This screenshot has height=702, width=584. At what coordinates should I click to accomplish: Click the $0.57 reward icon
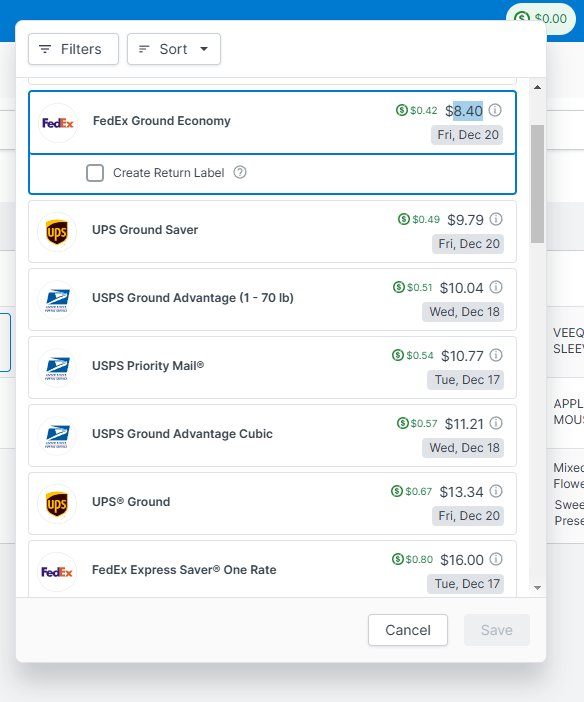403,423
